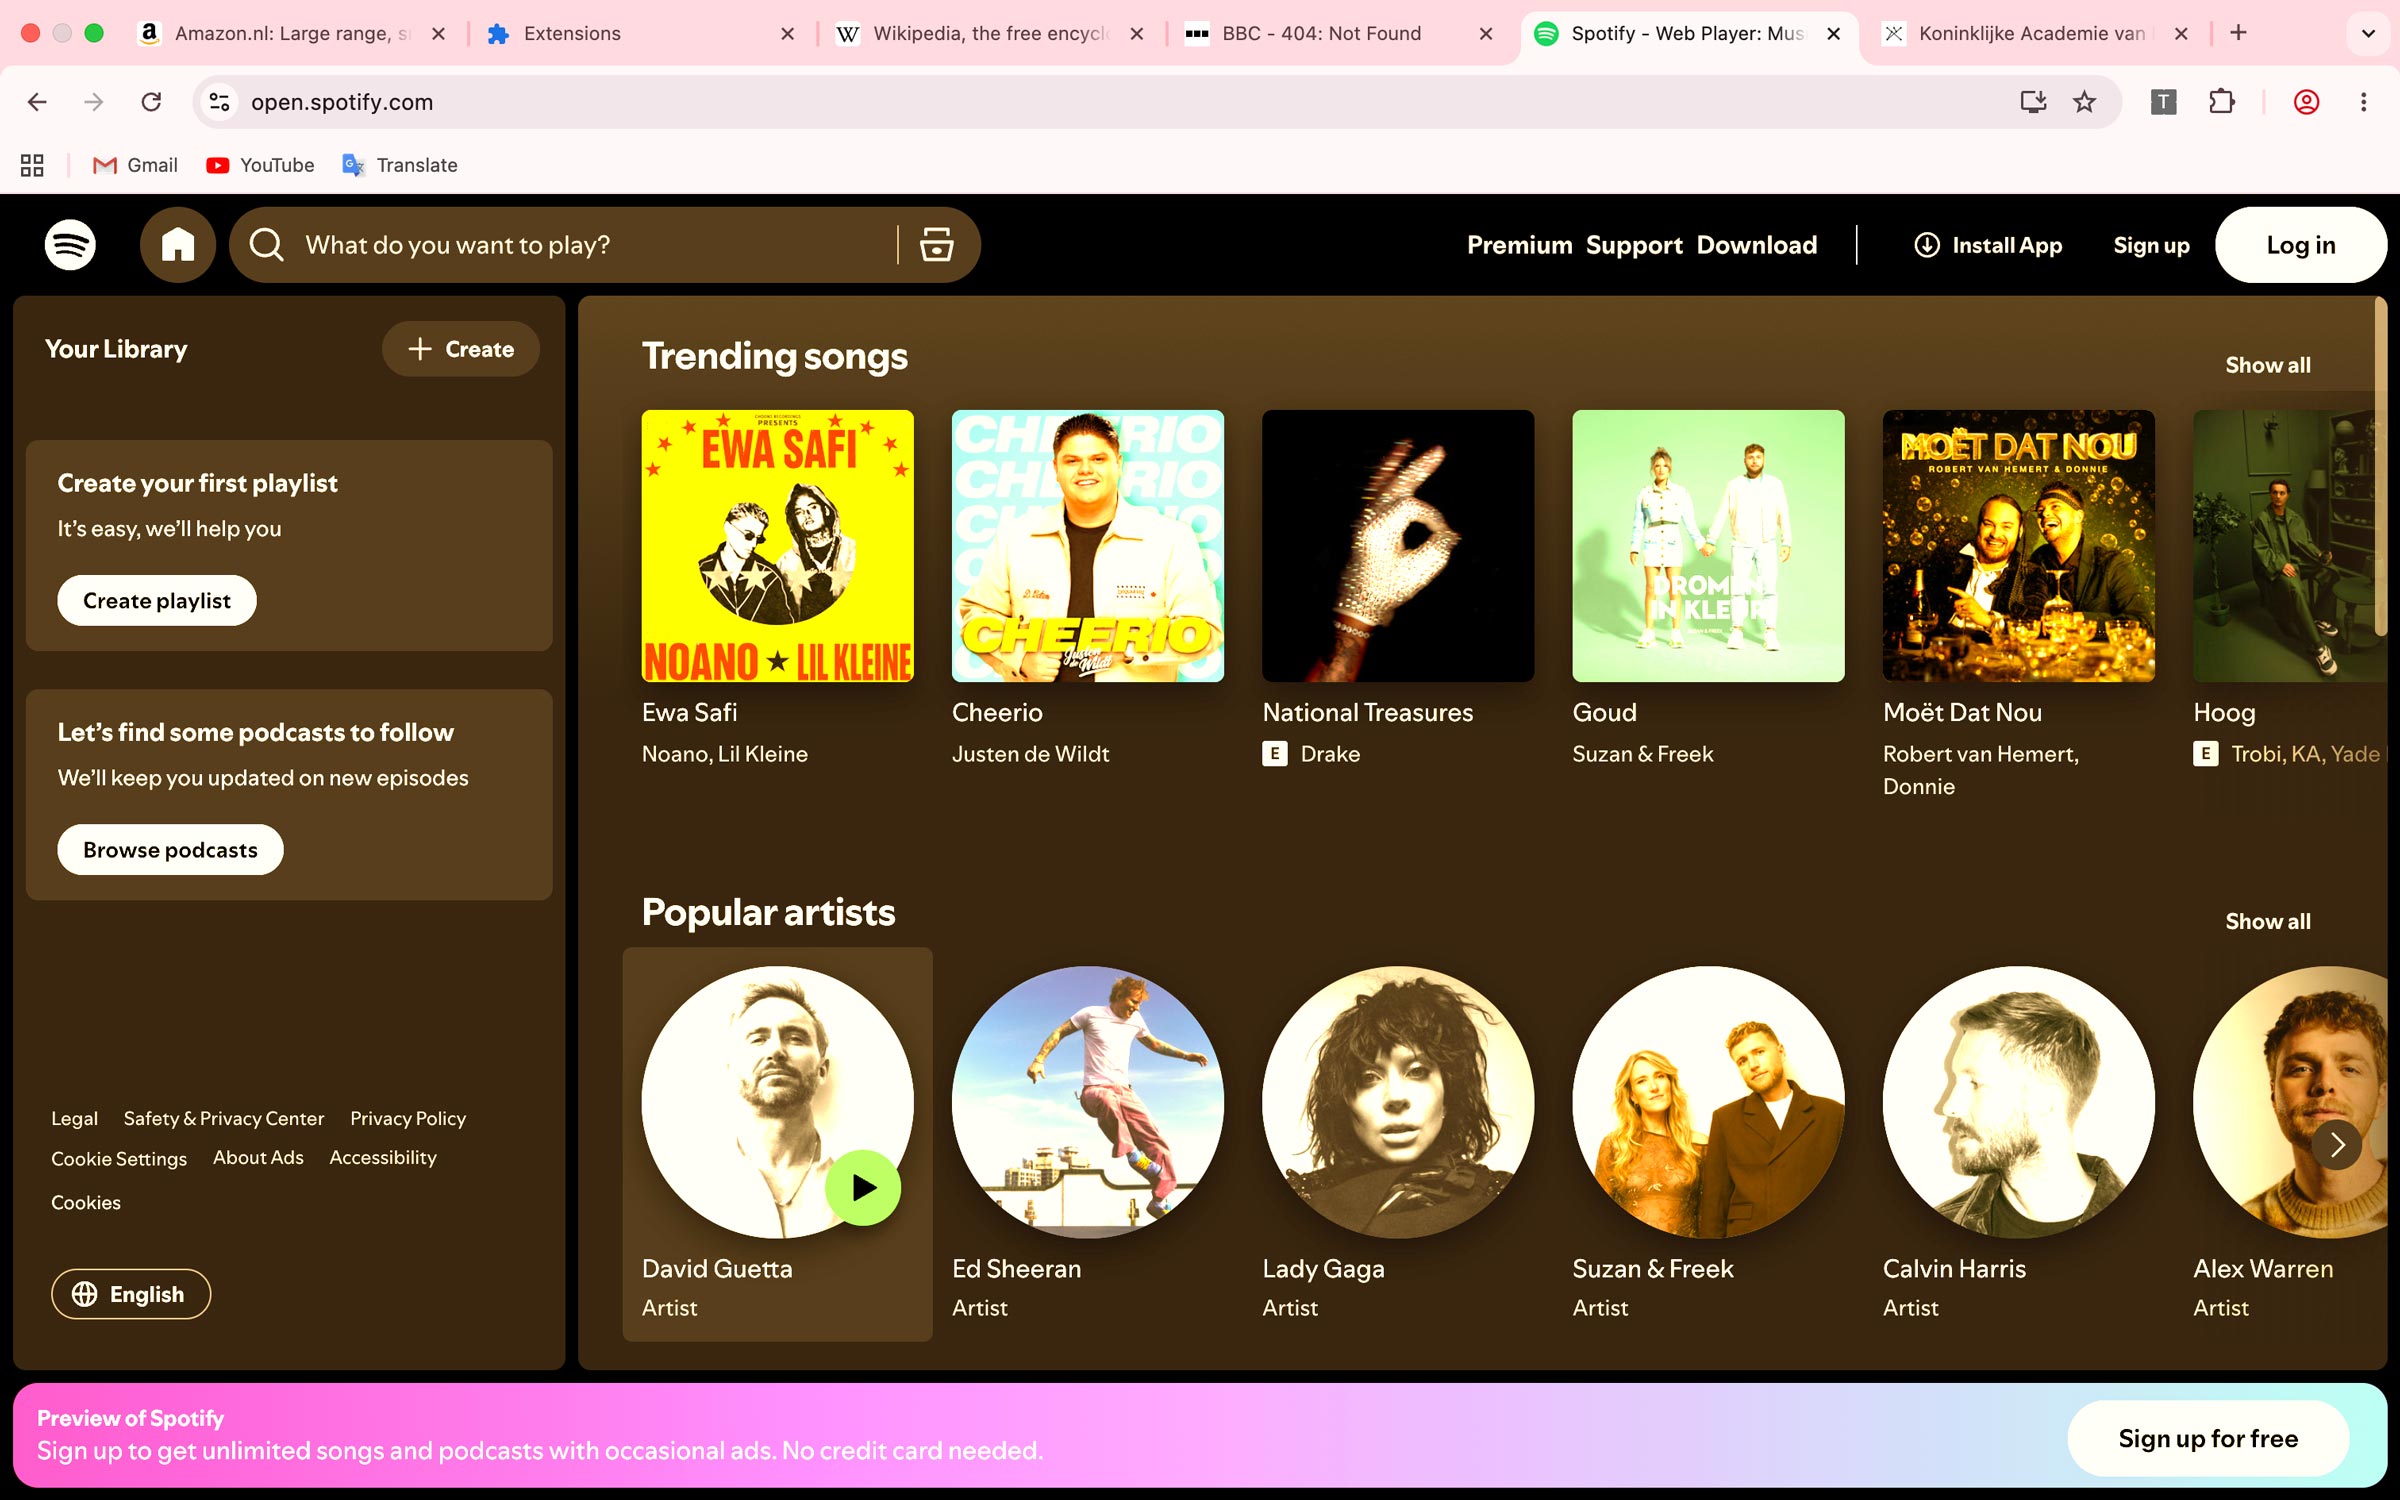Screen dimensions: 2400x1500
Task: Click the address bar URL
Action: [x=342, y=102]
